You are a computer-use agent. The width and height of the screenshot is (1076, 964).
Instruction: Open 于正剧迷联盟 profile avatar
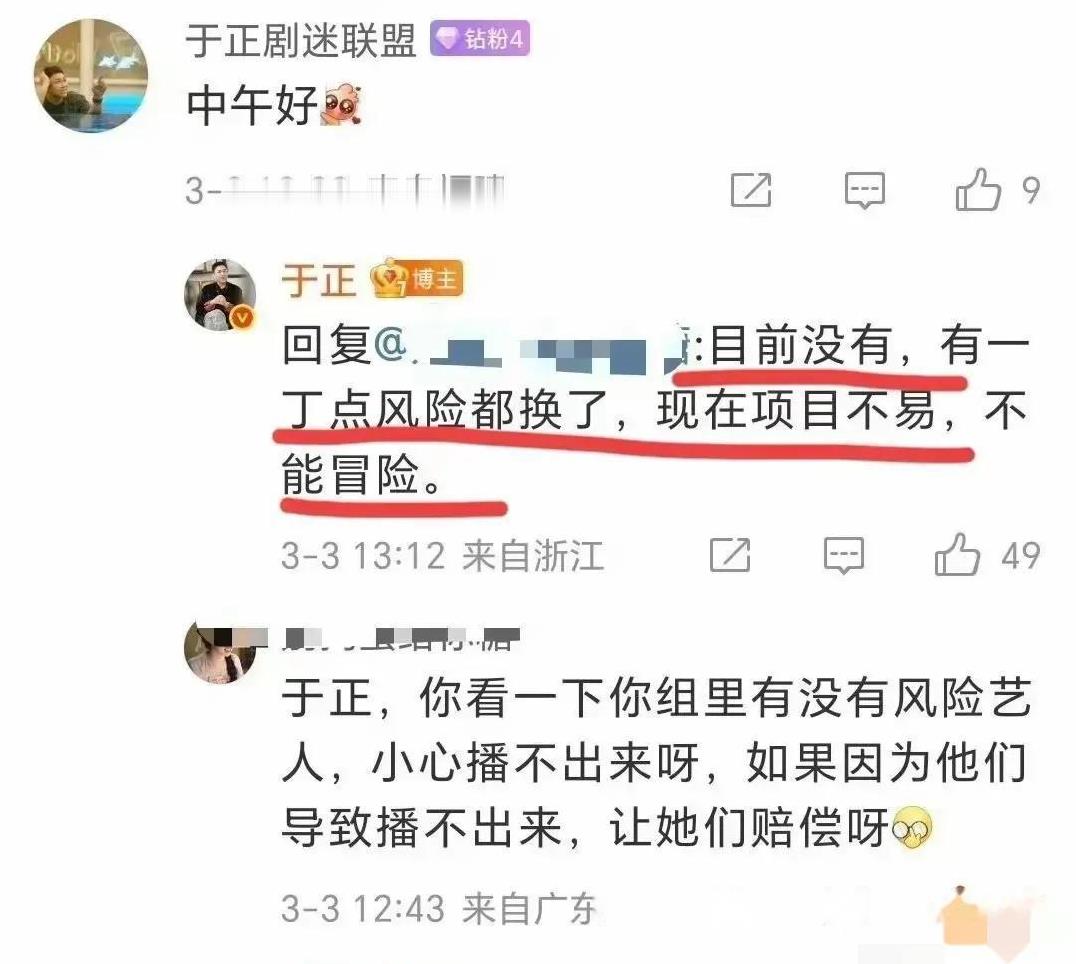(91, 75)
